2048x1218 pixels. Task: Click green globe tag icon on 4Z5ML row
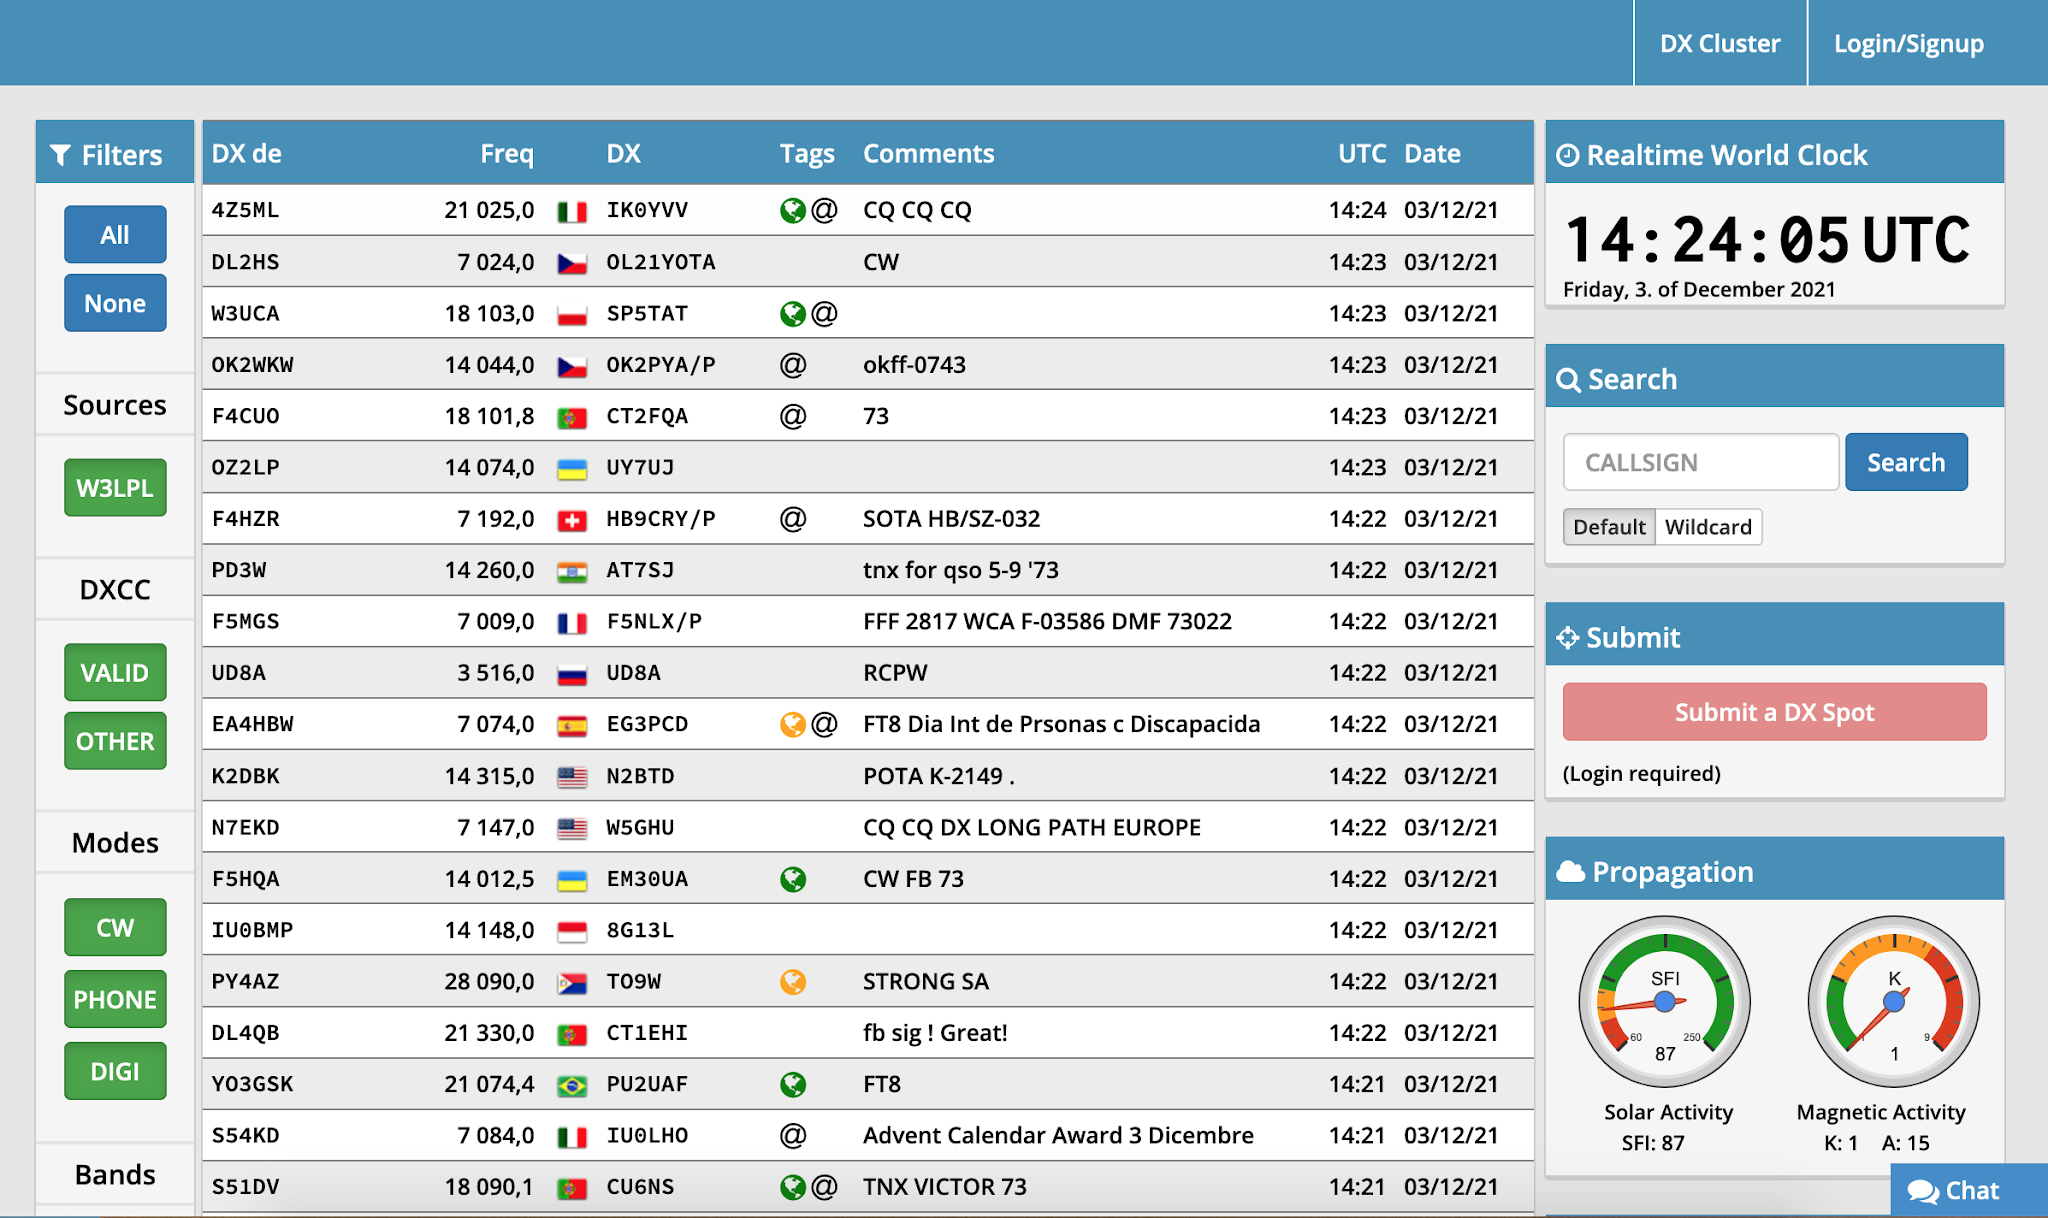792,210
